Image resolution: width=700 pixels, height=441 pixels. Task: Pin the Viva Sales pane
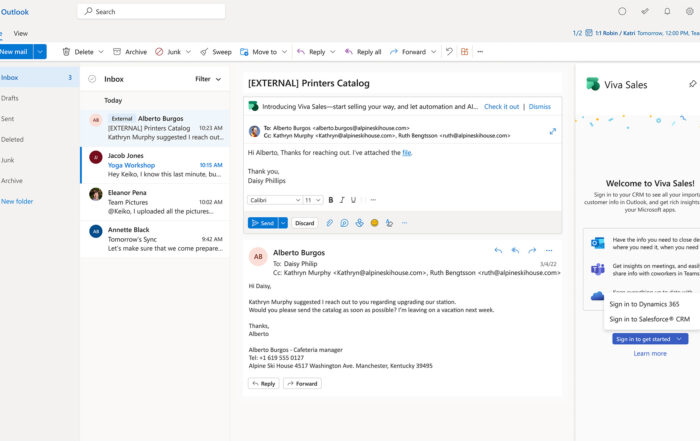[x=692, y=84]
